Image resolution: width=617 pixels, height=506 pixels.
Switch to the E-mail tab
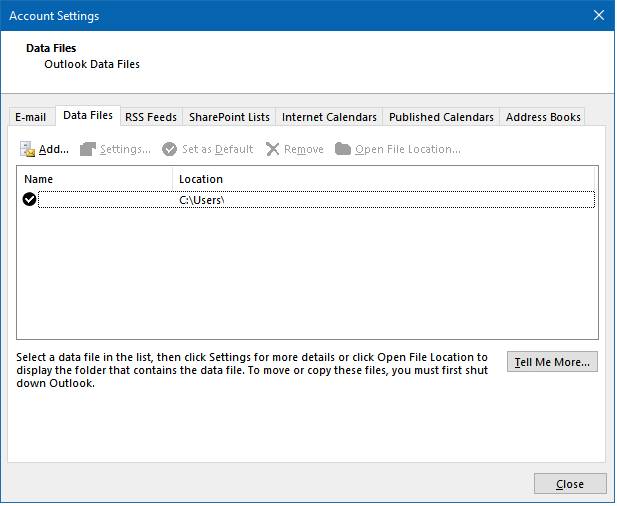[31, 117]
